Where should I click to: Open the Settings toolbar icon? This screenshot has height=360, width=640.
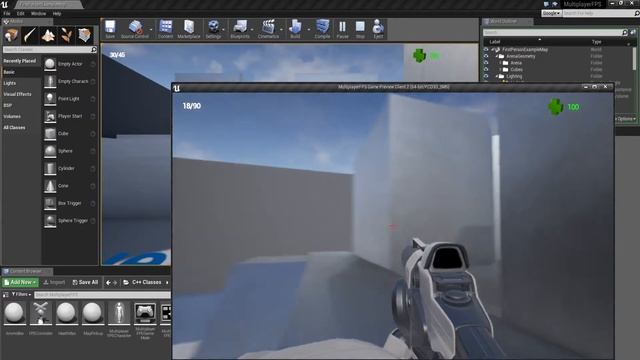[213, 29]
